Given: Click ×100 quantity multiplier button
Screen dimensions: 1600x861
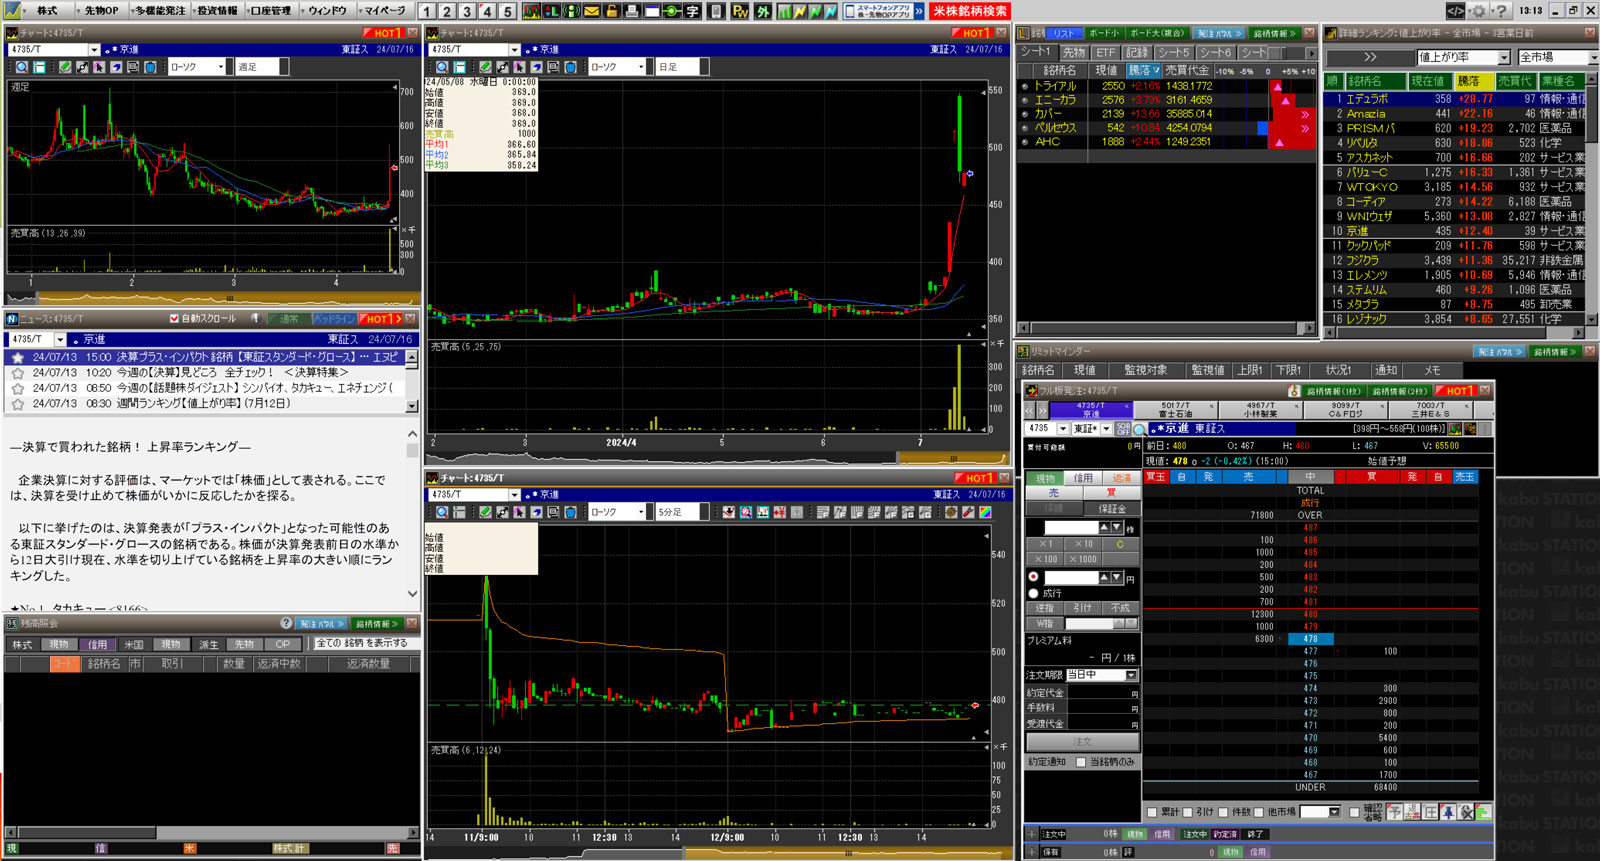Looking at the screenshot, I should pyautogui.click(x=1045, y=559).
